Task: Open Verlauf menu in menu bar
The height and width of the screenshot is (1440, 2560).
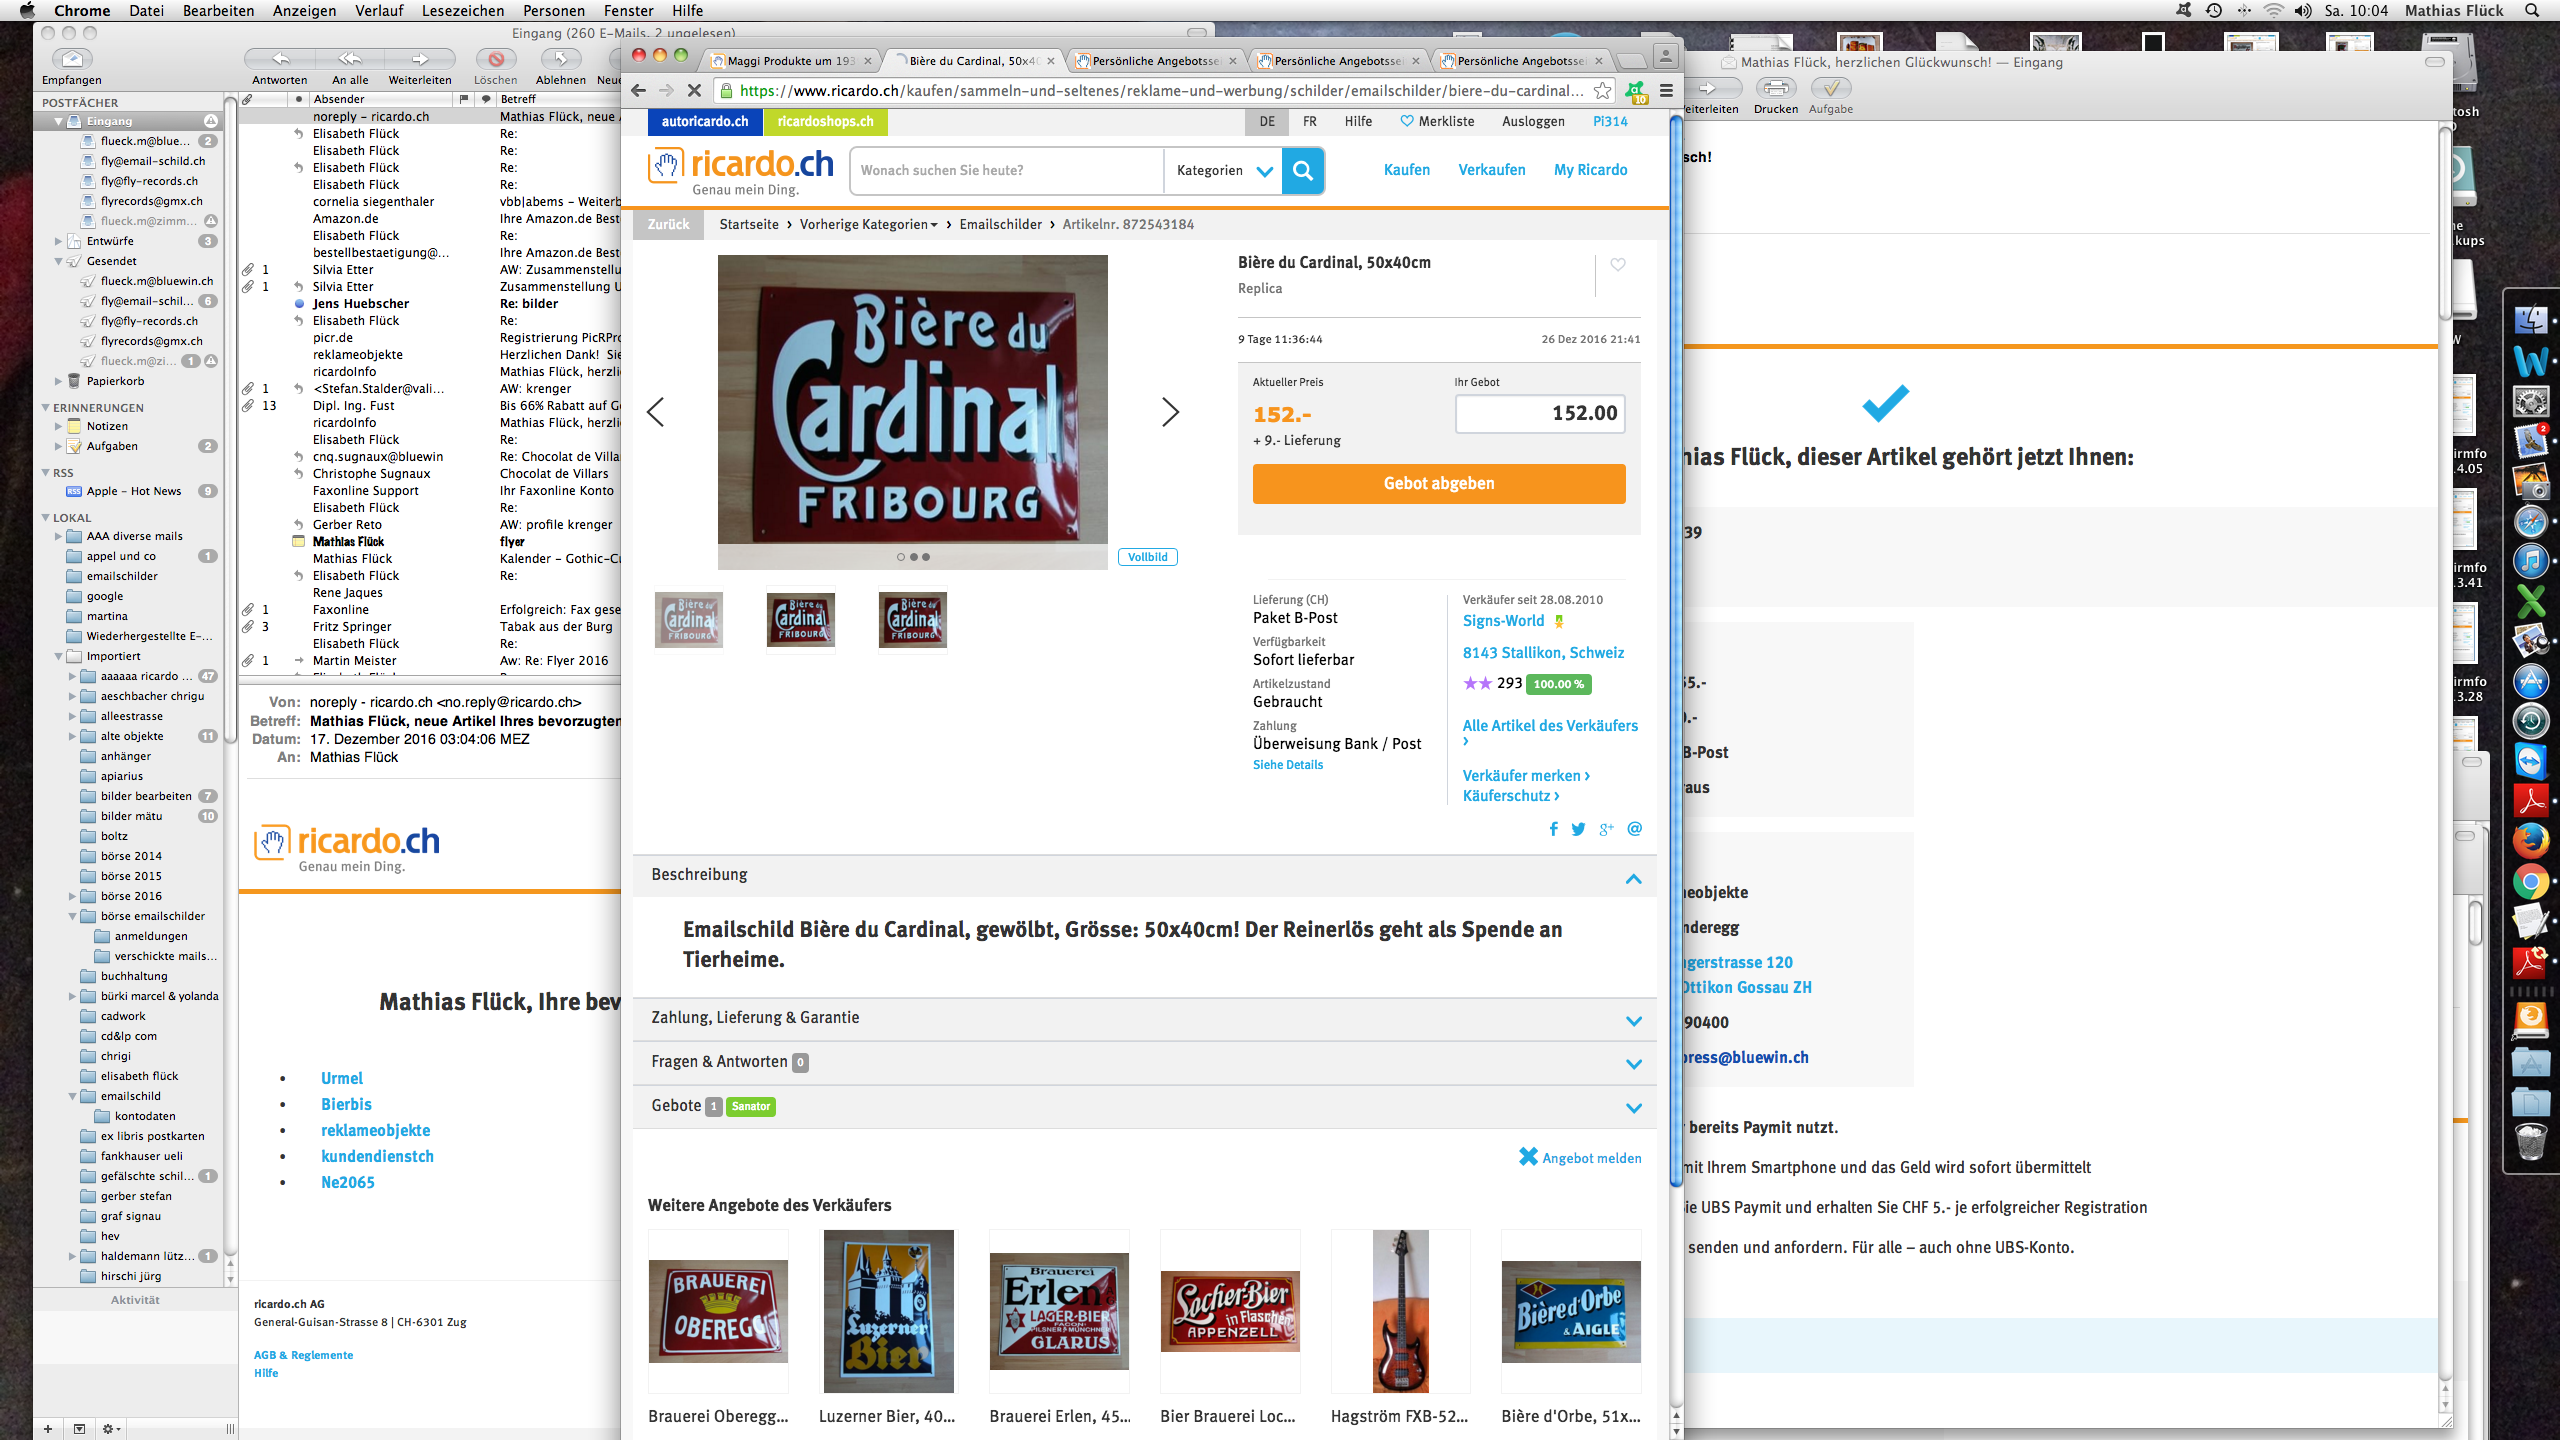Action: (379, 10)
